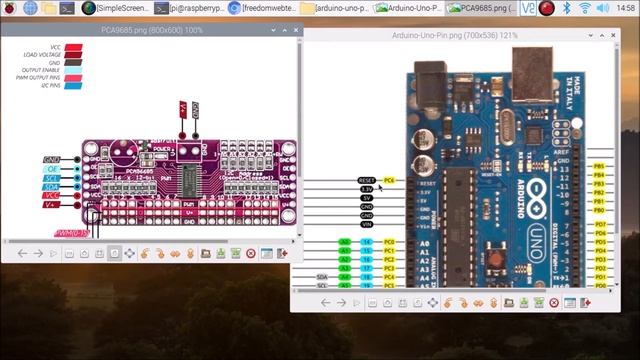Go to next image in PCA9685 window
The width and height of the screenshot is (640, 360).
38,253
